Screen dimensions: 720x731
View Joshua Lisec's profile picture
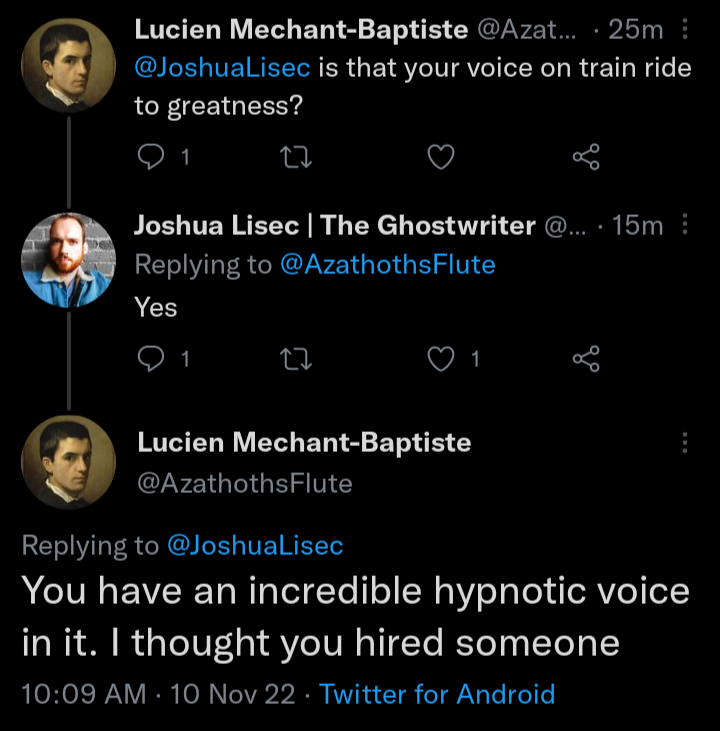pos(68,260)
